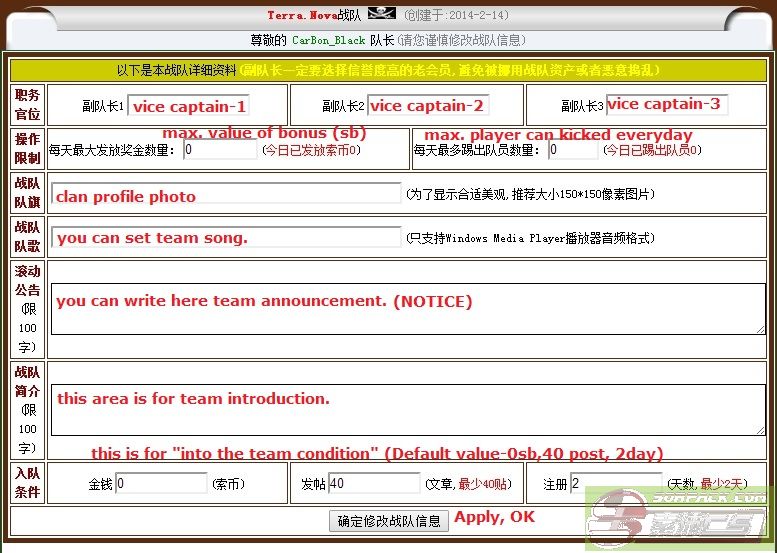
Task: Click the 注册 registration days field
Action: pyautogui.click(x=615, y=484)
